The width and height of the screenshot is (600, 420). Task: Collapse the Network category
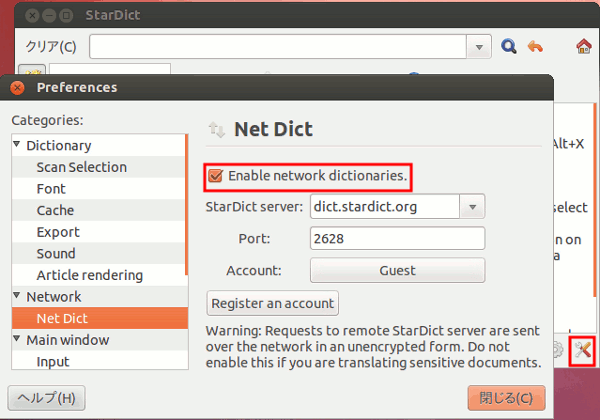click(17, 297)
